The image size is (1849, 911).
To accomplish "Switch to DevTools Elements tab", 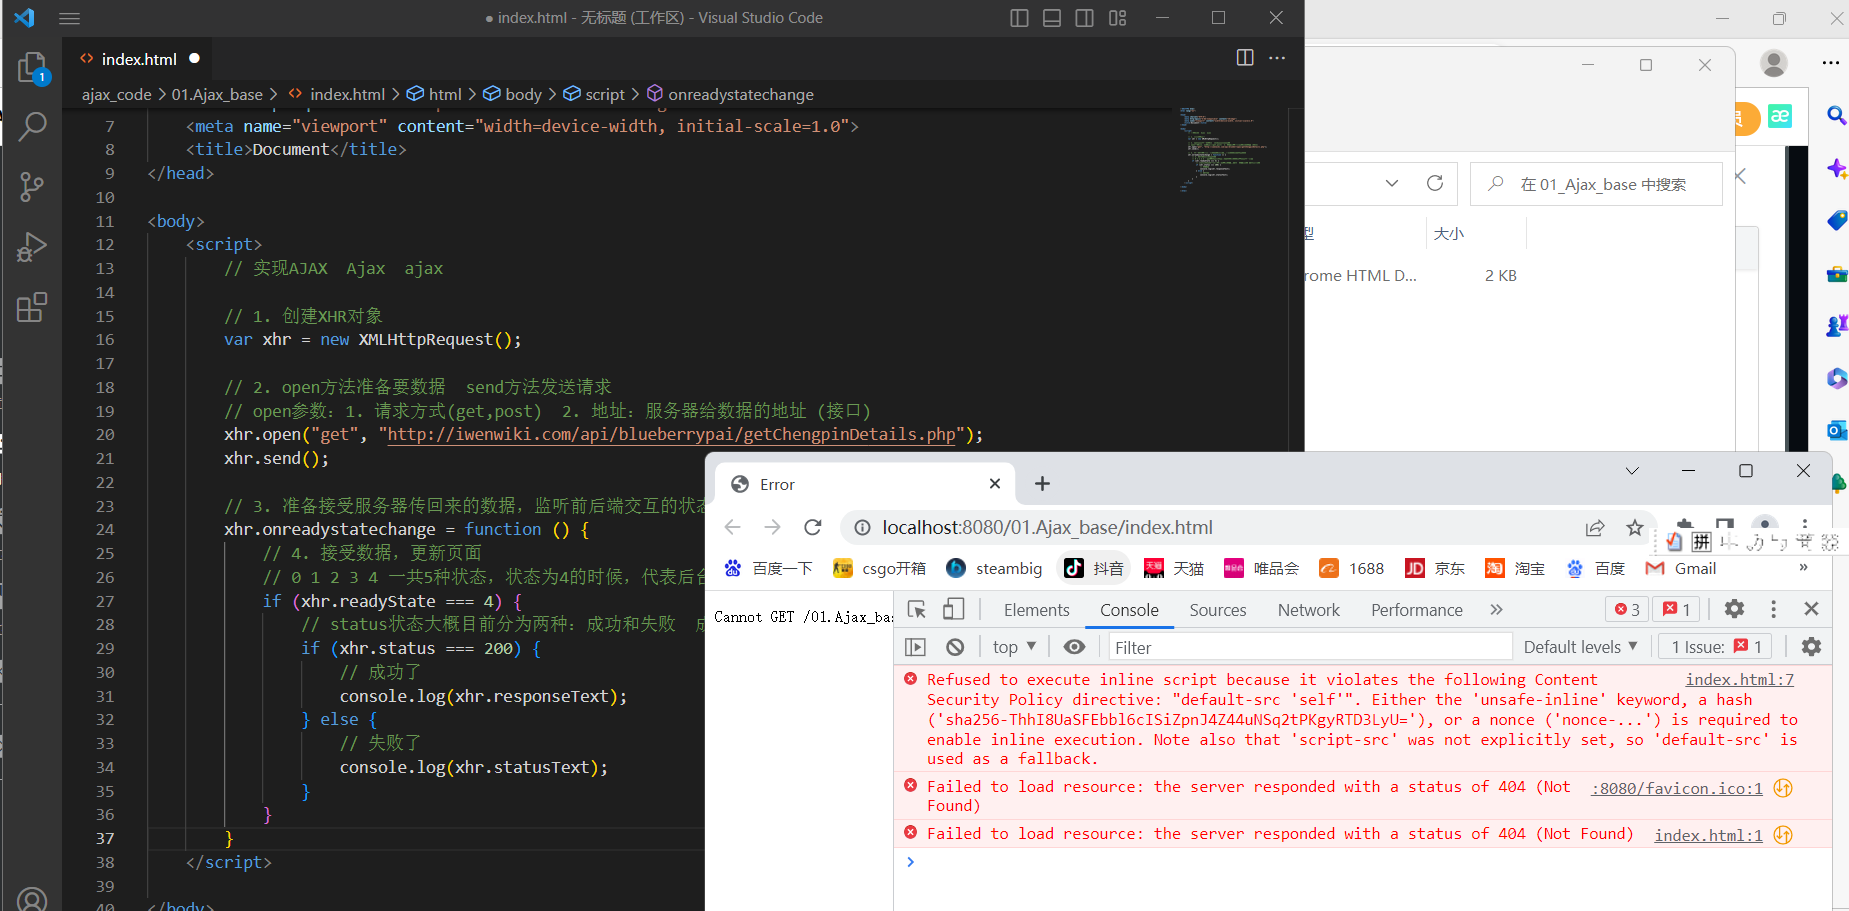I will pos(1036,610).
